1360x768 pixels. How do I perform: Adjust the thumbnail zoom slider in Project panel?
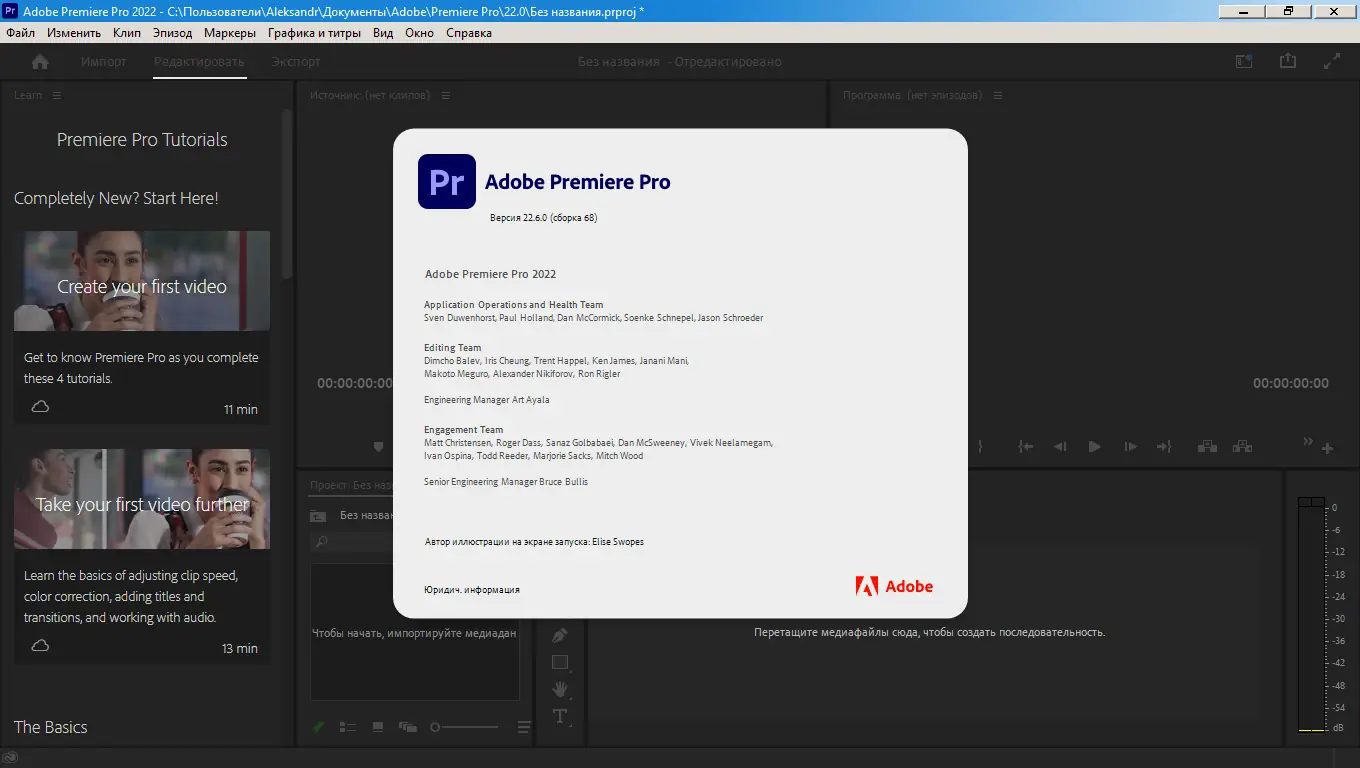click(x=464, y=727)
